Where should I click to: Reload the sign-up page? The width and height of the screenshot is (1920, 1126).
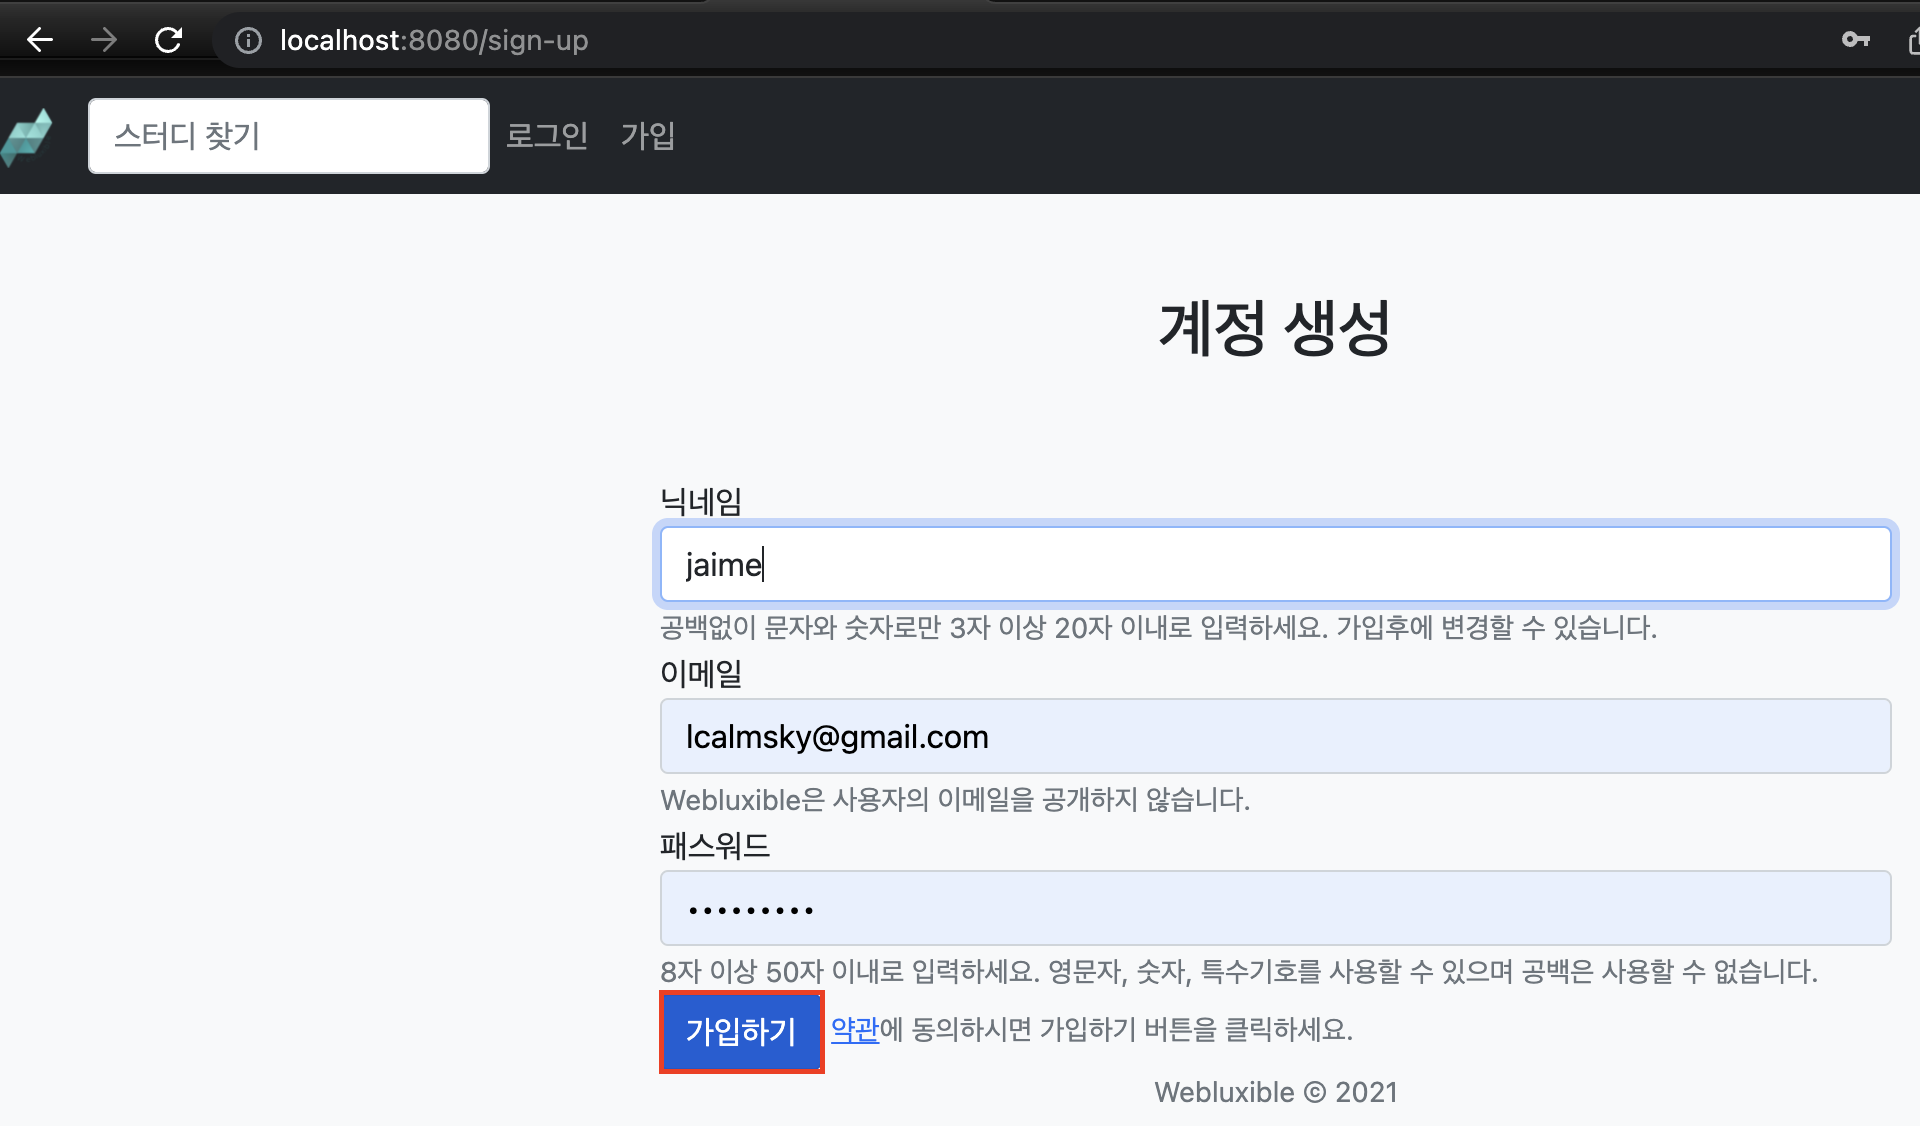point(168,40)
